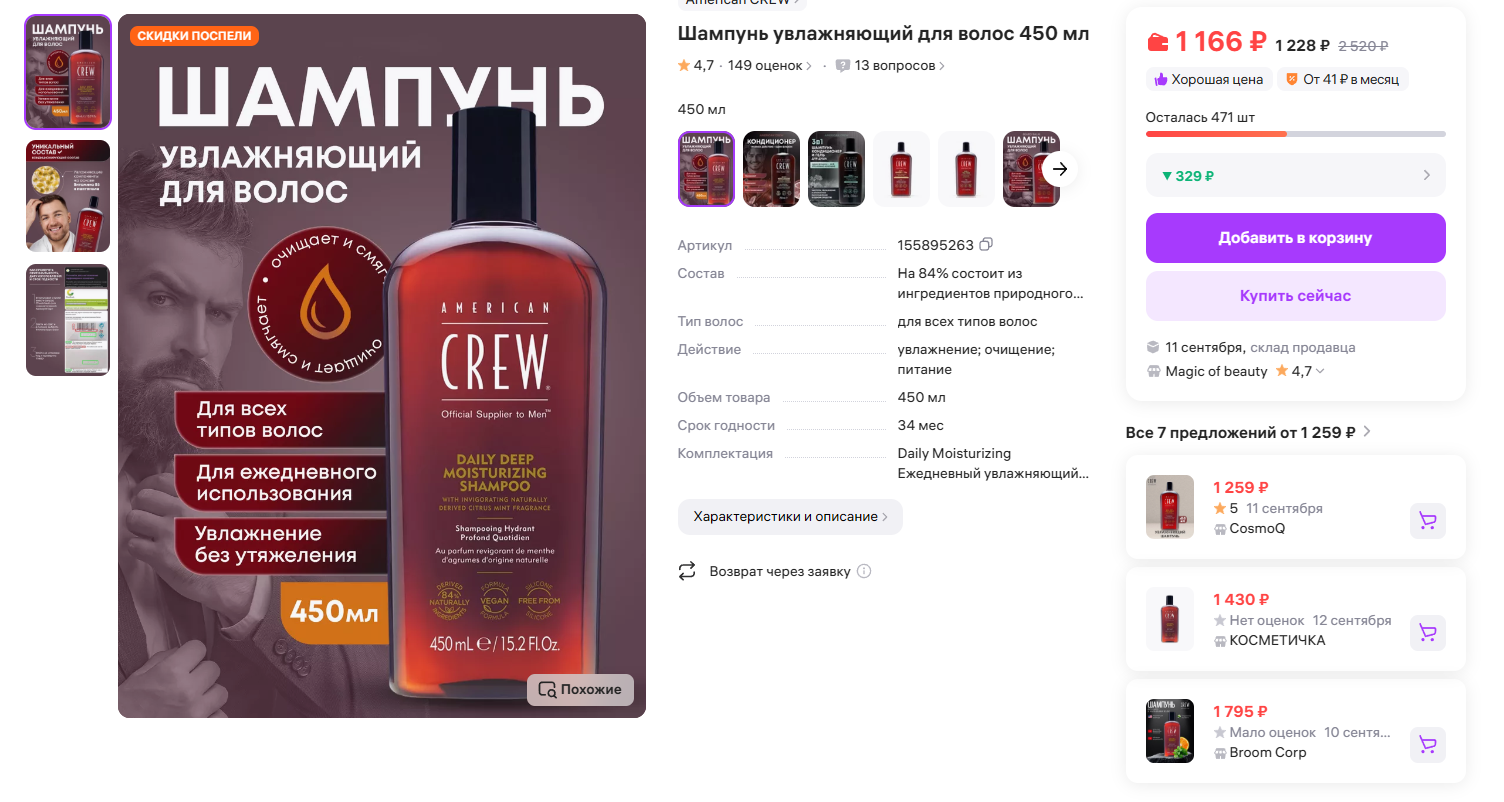Click the Хорошая цена badge
The image size is (1504, 802).
1208,79
